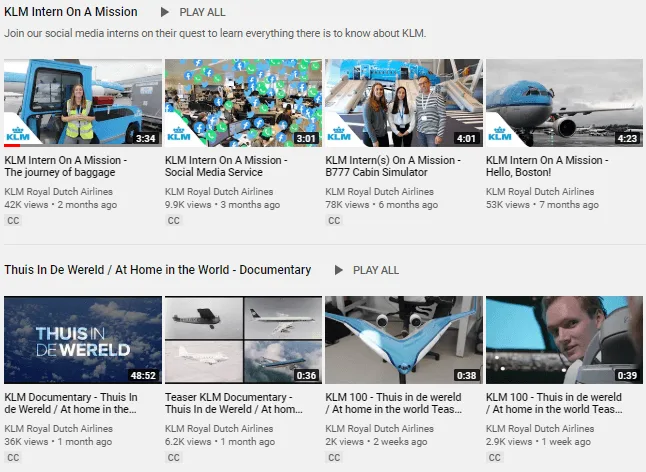Click '2.9K views • 1 week ago' text

click(538, 442)
